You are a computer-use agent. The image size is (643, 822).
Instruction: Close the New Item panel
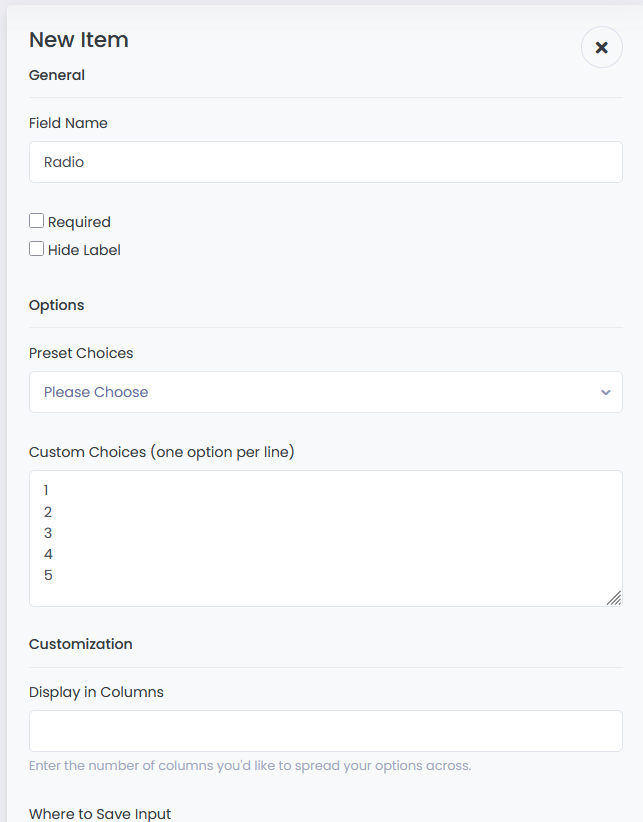[x=602, y=47]
